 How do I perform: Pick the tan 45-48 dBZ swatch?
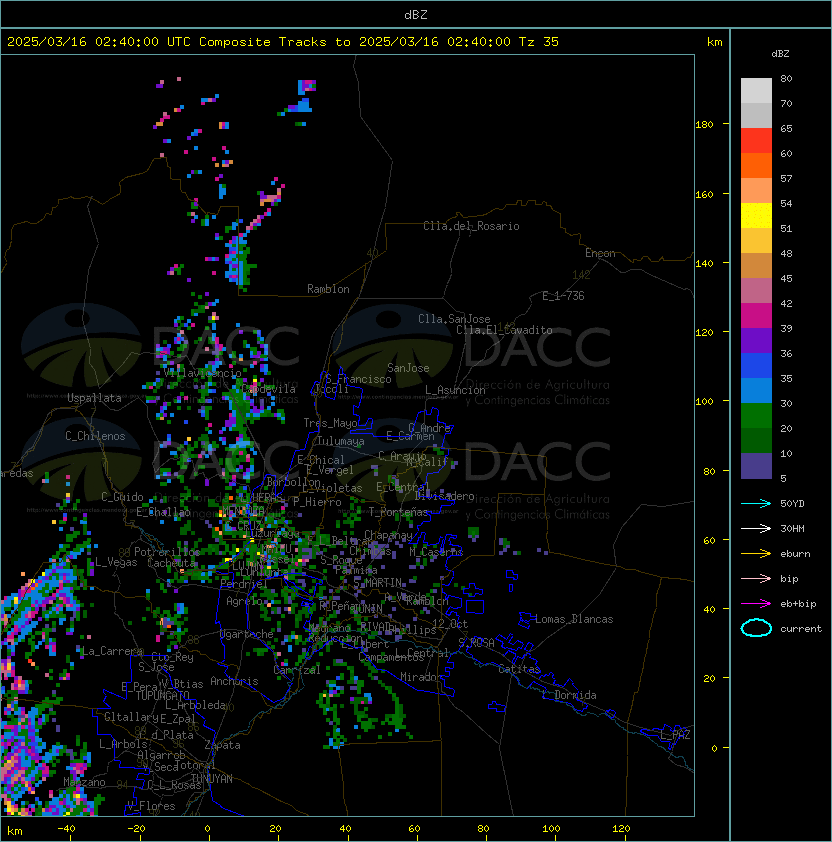756,265
